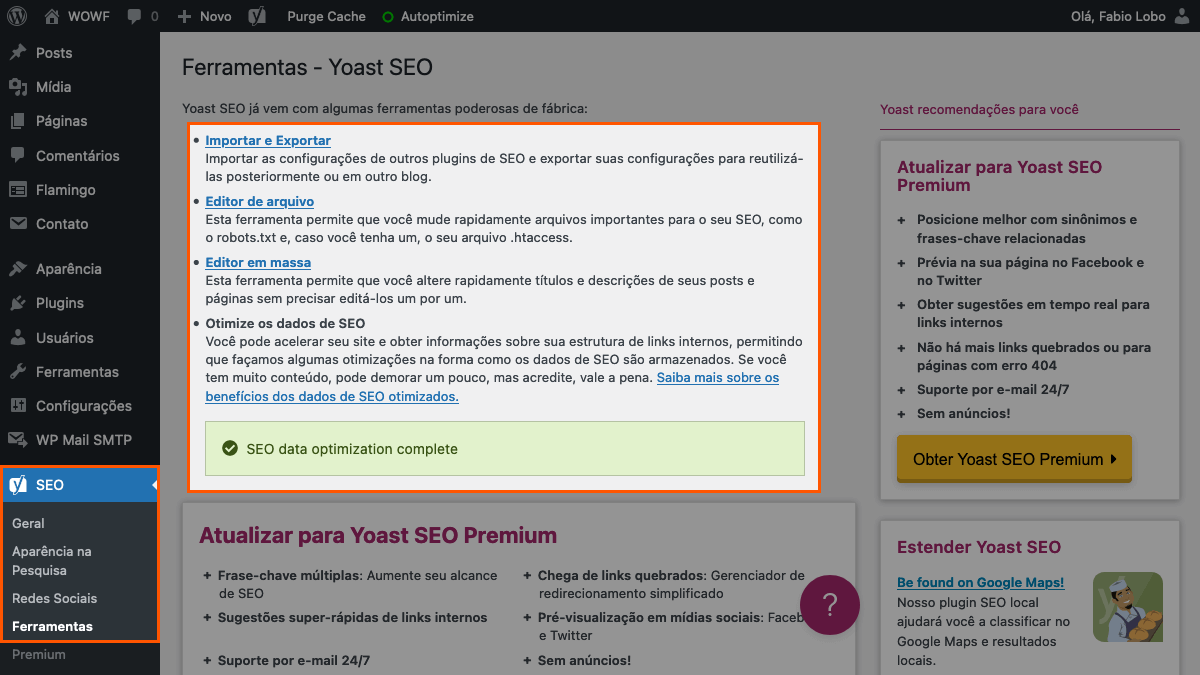Click Yoast recomendações para você text
The width and height of the screenshot is (1200, 675).
[x=979, y=109]
